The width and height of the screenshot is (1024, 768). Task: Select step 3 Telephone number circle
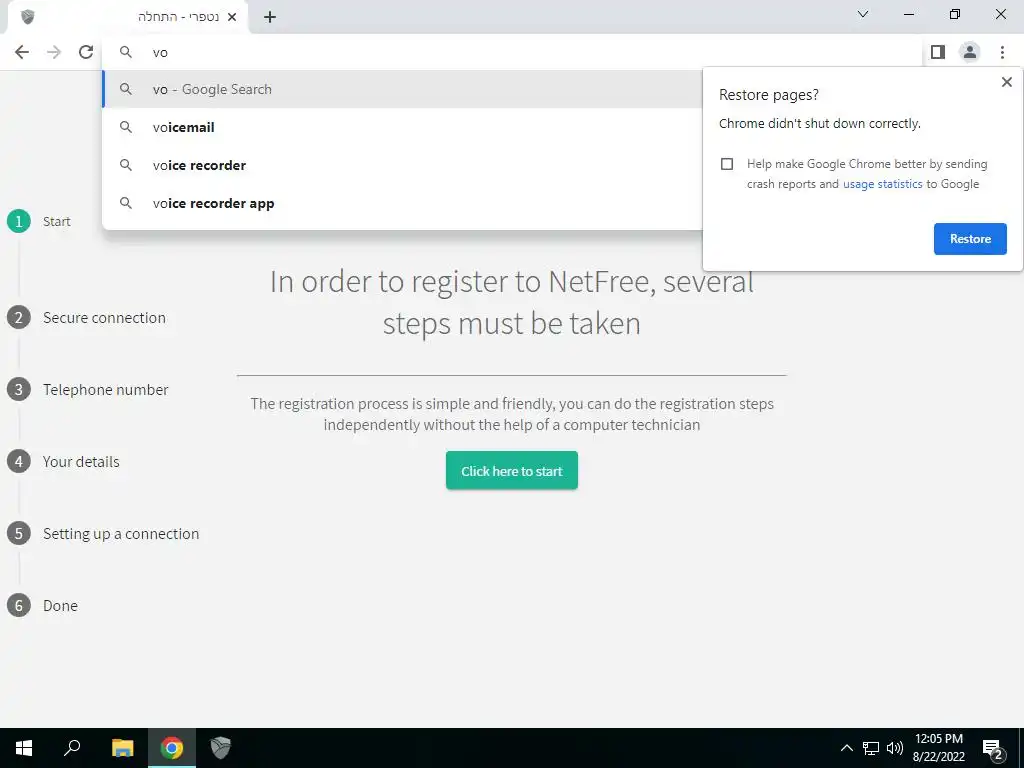[x=19, y=389]
